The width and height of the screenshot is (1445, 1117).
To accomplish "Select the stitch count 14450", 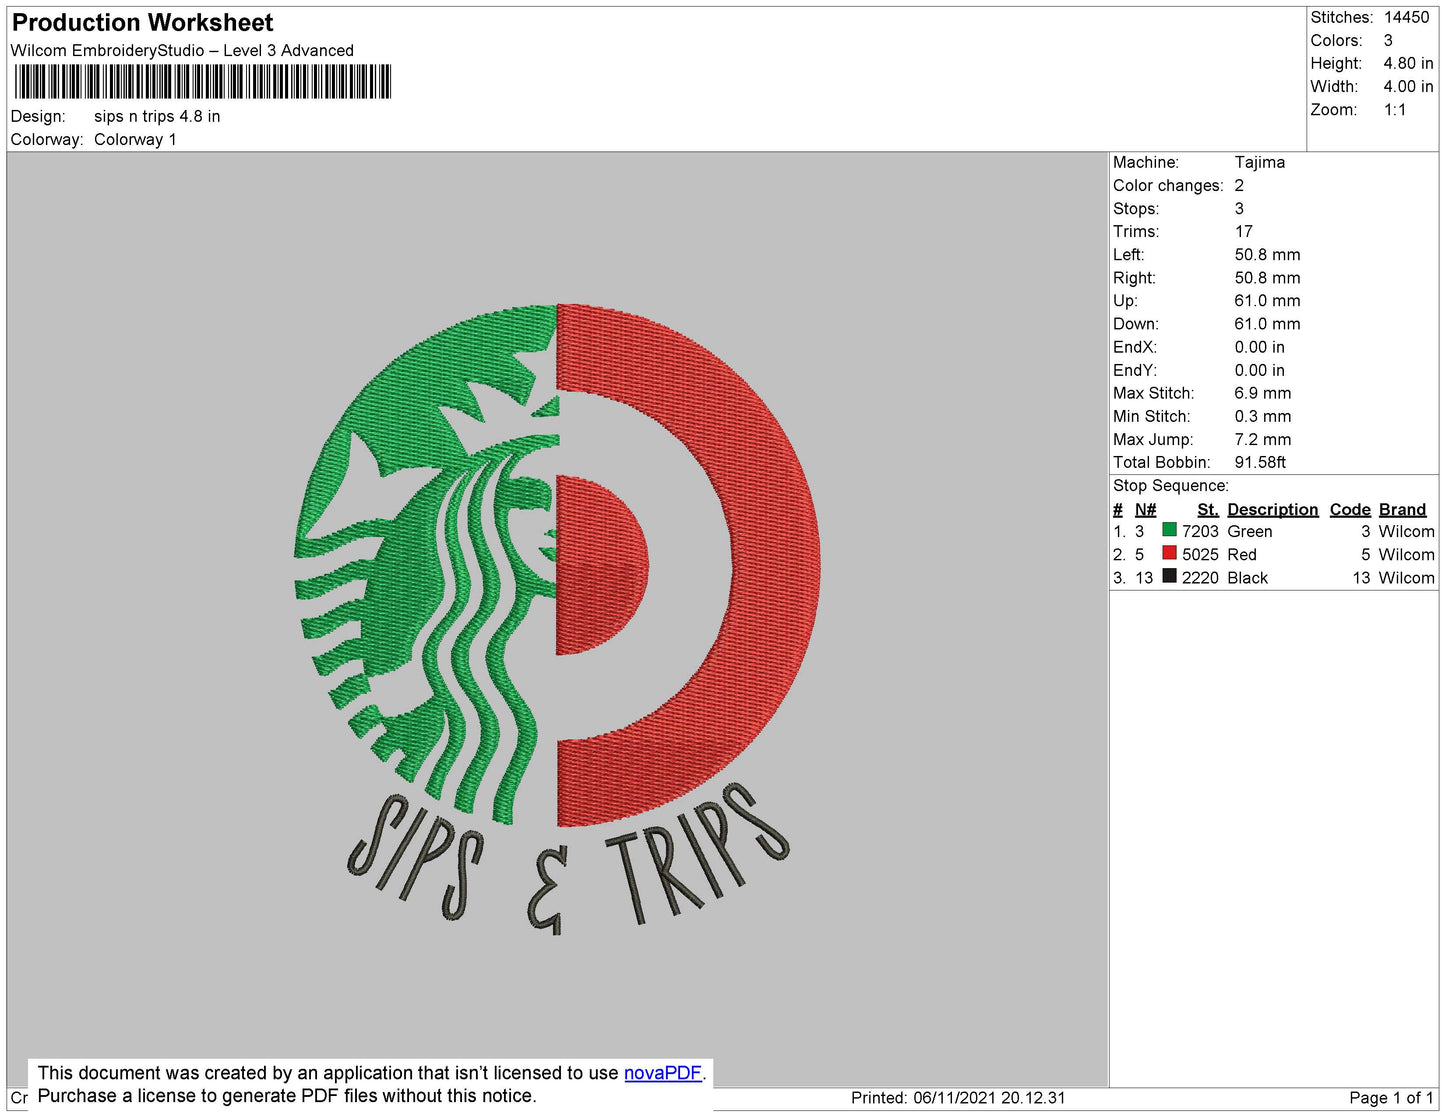I will click(x=1406, y=17).
